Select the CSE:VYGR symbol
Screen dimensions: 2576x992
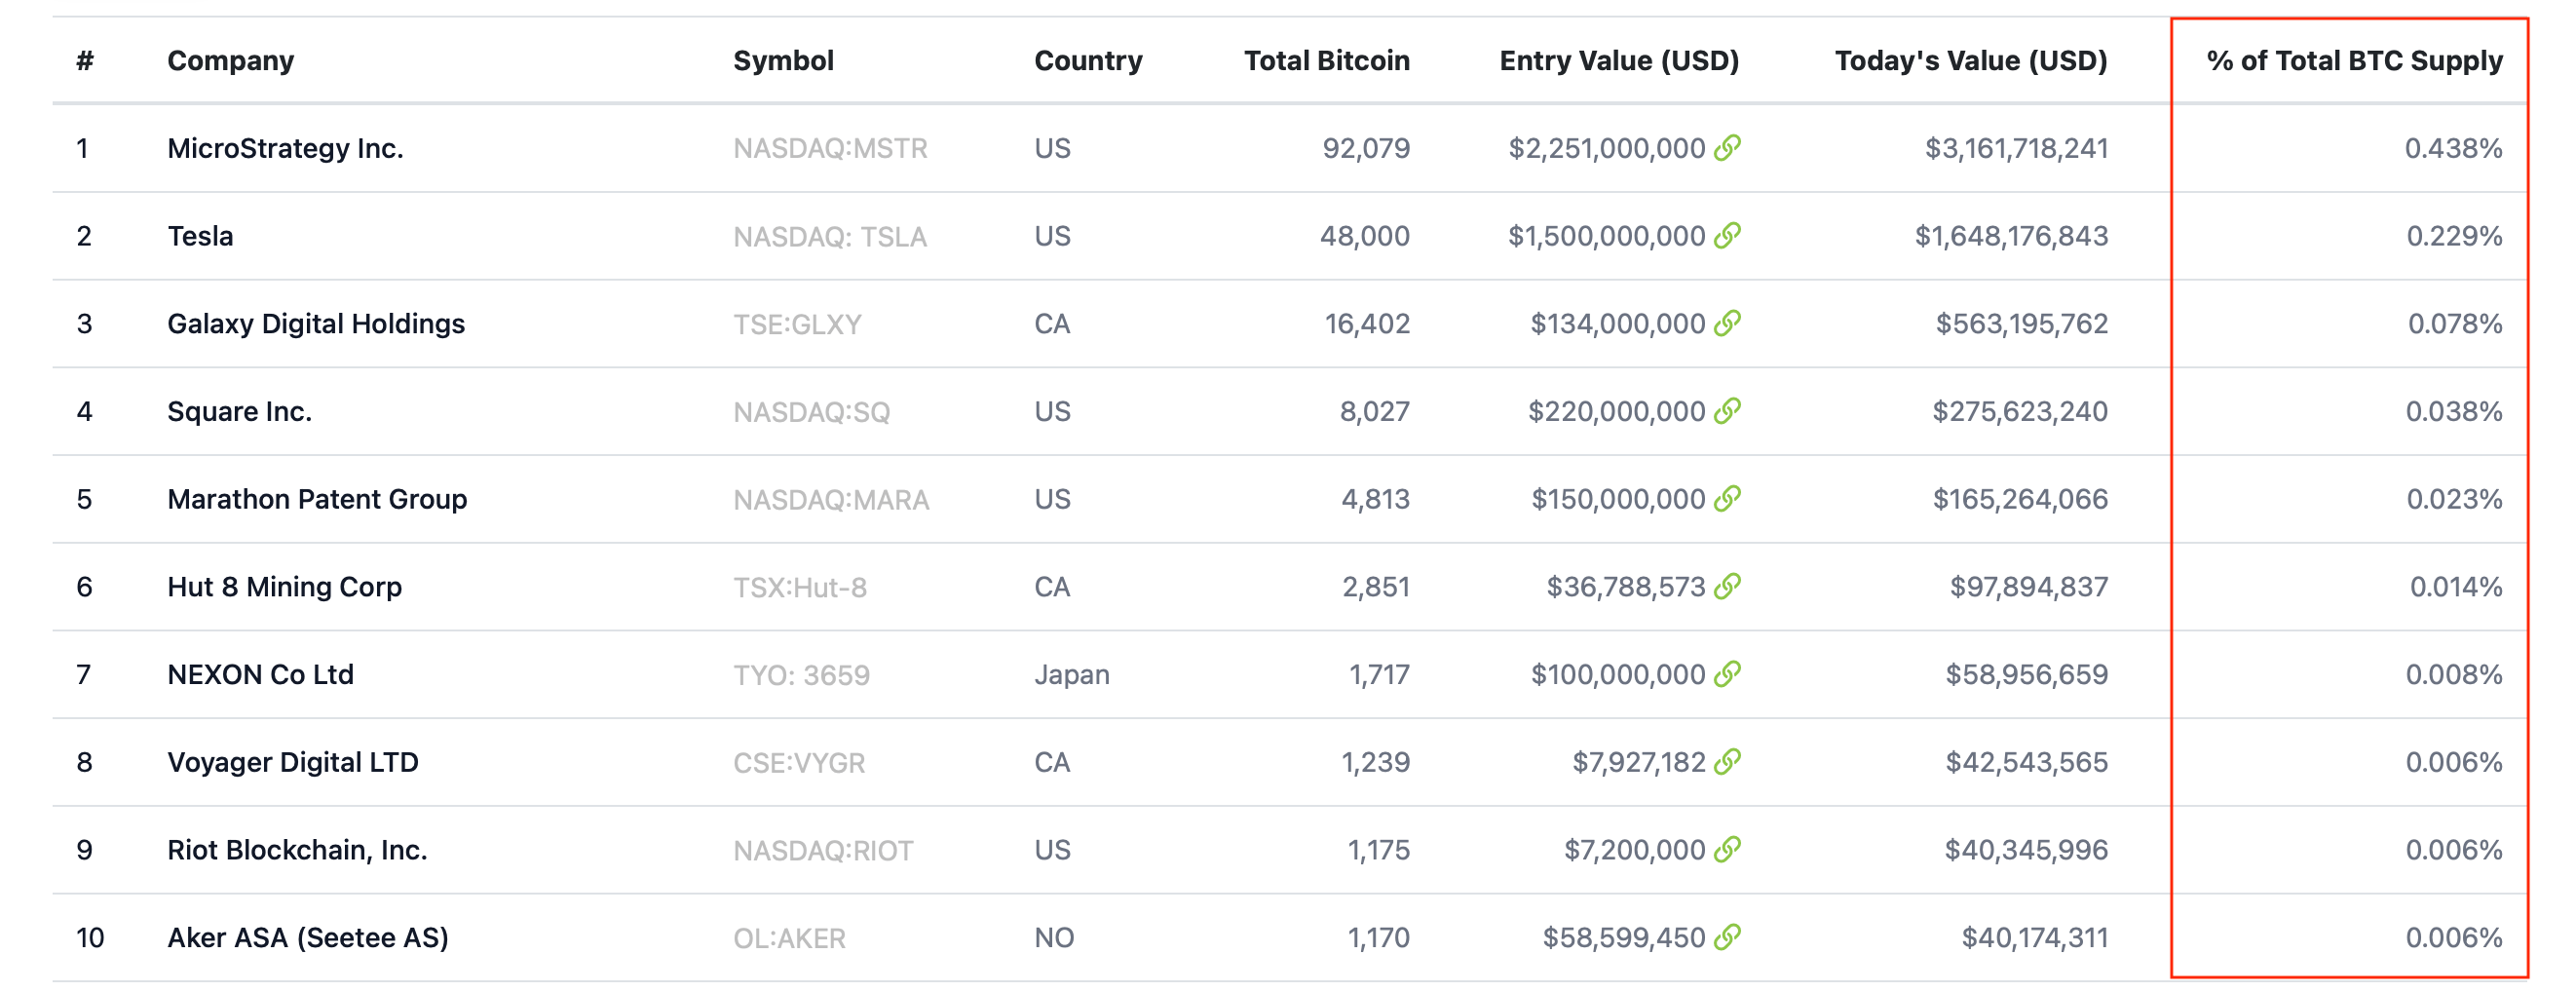[799, 763]
